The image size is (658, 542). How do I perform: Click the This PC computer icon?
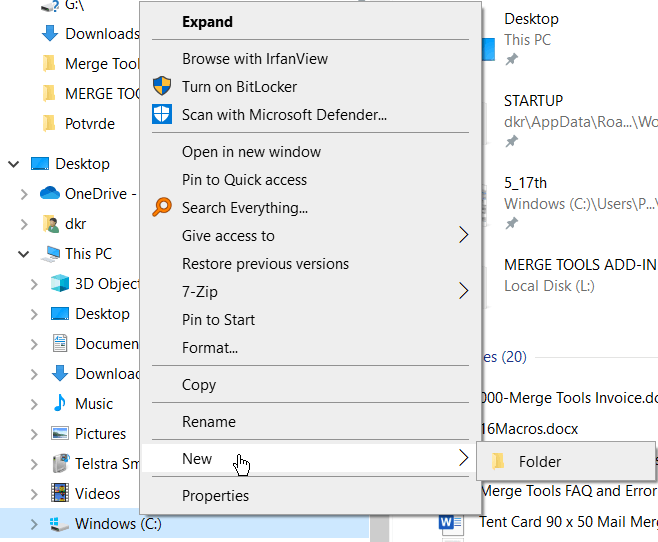(x=51, y=254)
